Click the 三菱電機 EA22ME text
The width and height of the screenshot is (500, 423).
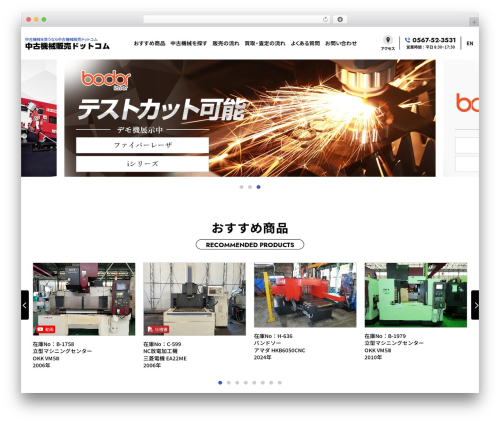[165, 359]
